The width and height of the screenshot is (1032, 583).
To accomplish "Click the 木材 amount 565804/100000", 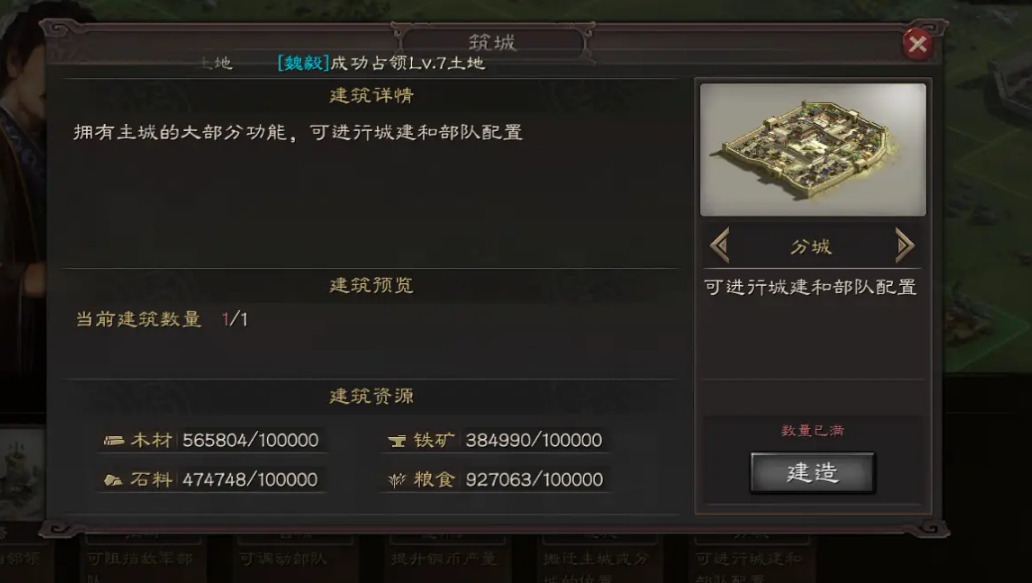I will (x=250, y=440).
